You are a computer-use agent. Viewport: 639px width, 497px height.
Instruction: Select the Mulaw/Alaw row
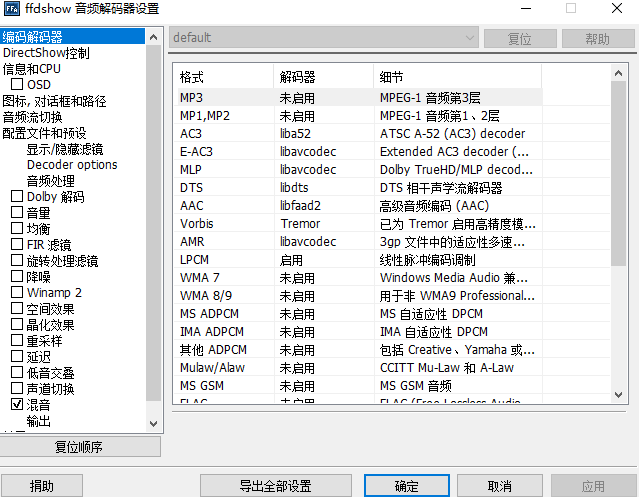359,367
